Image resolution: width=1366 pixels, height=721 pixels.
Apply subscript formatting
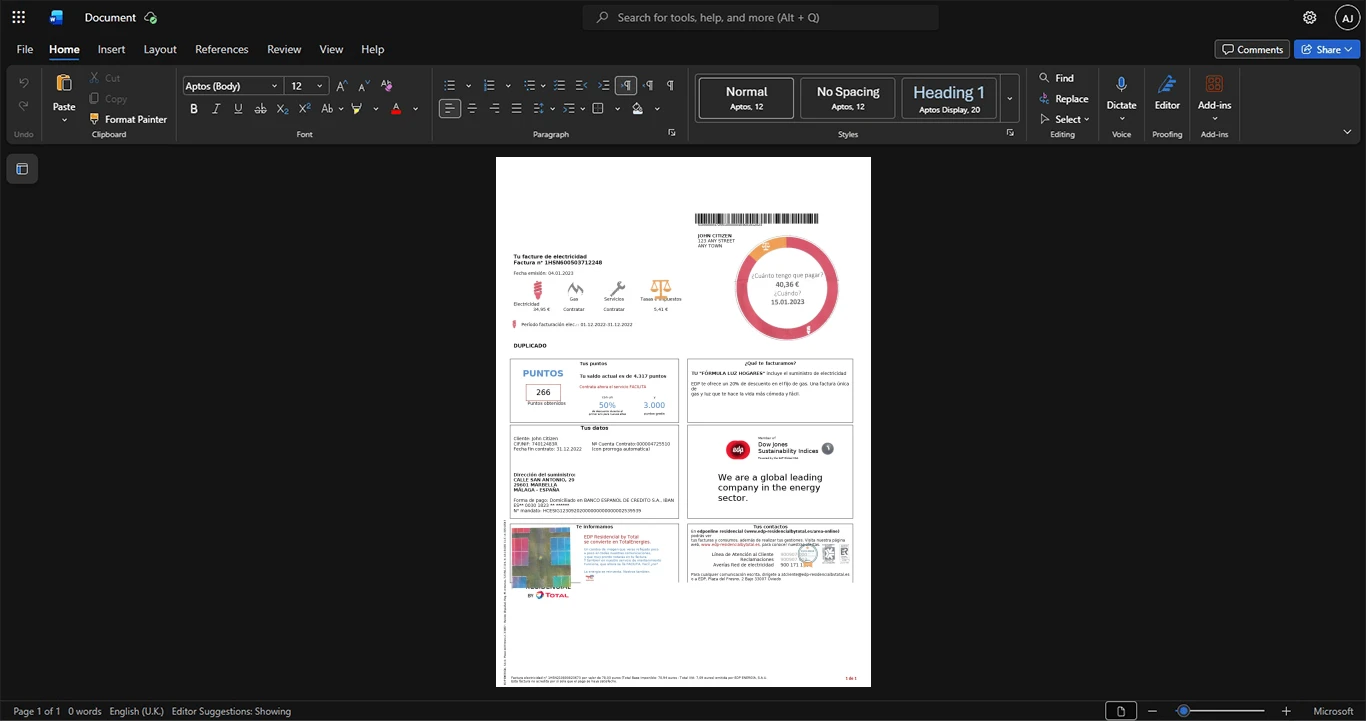pyautogui.click(x=282, y=109)
